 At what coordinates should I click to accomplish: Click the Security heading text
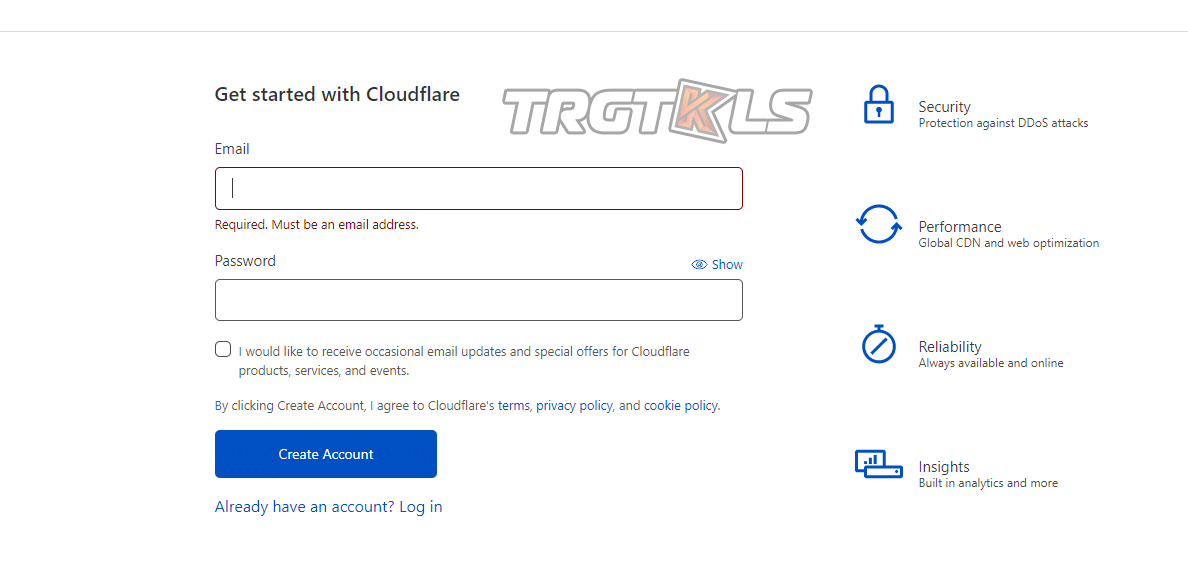[x=944, y=107]
